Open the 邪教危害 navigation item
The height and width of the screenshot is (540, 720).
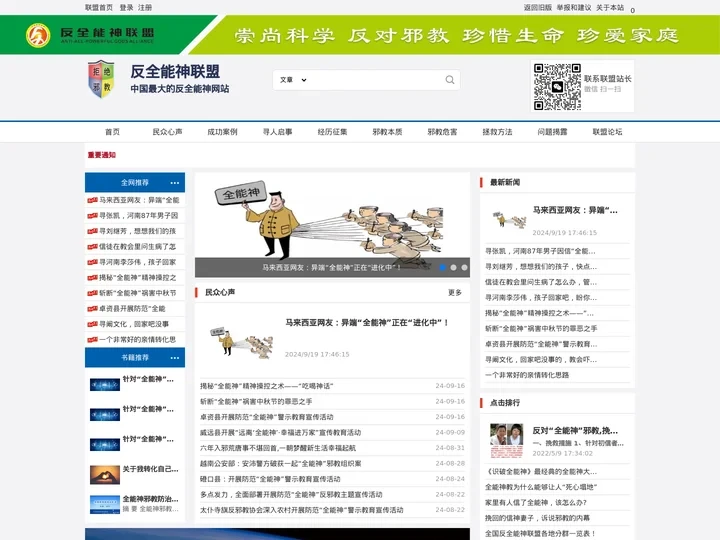point(442,132)
